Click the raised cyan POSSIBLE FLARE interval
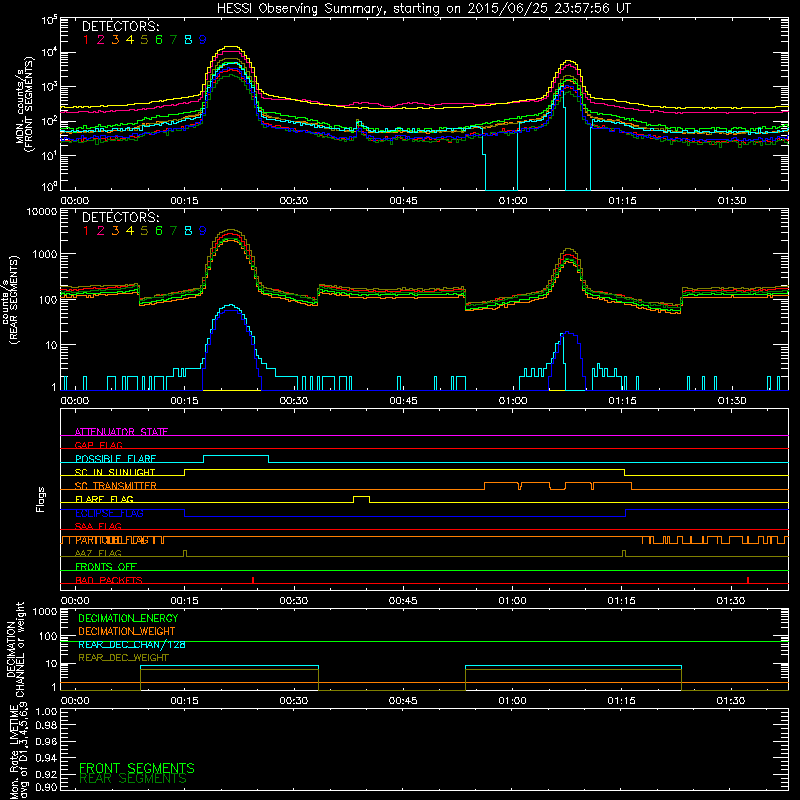 click(236, 459)
